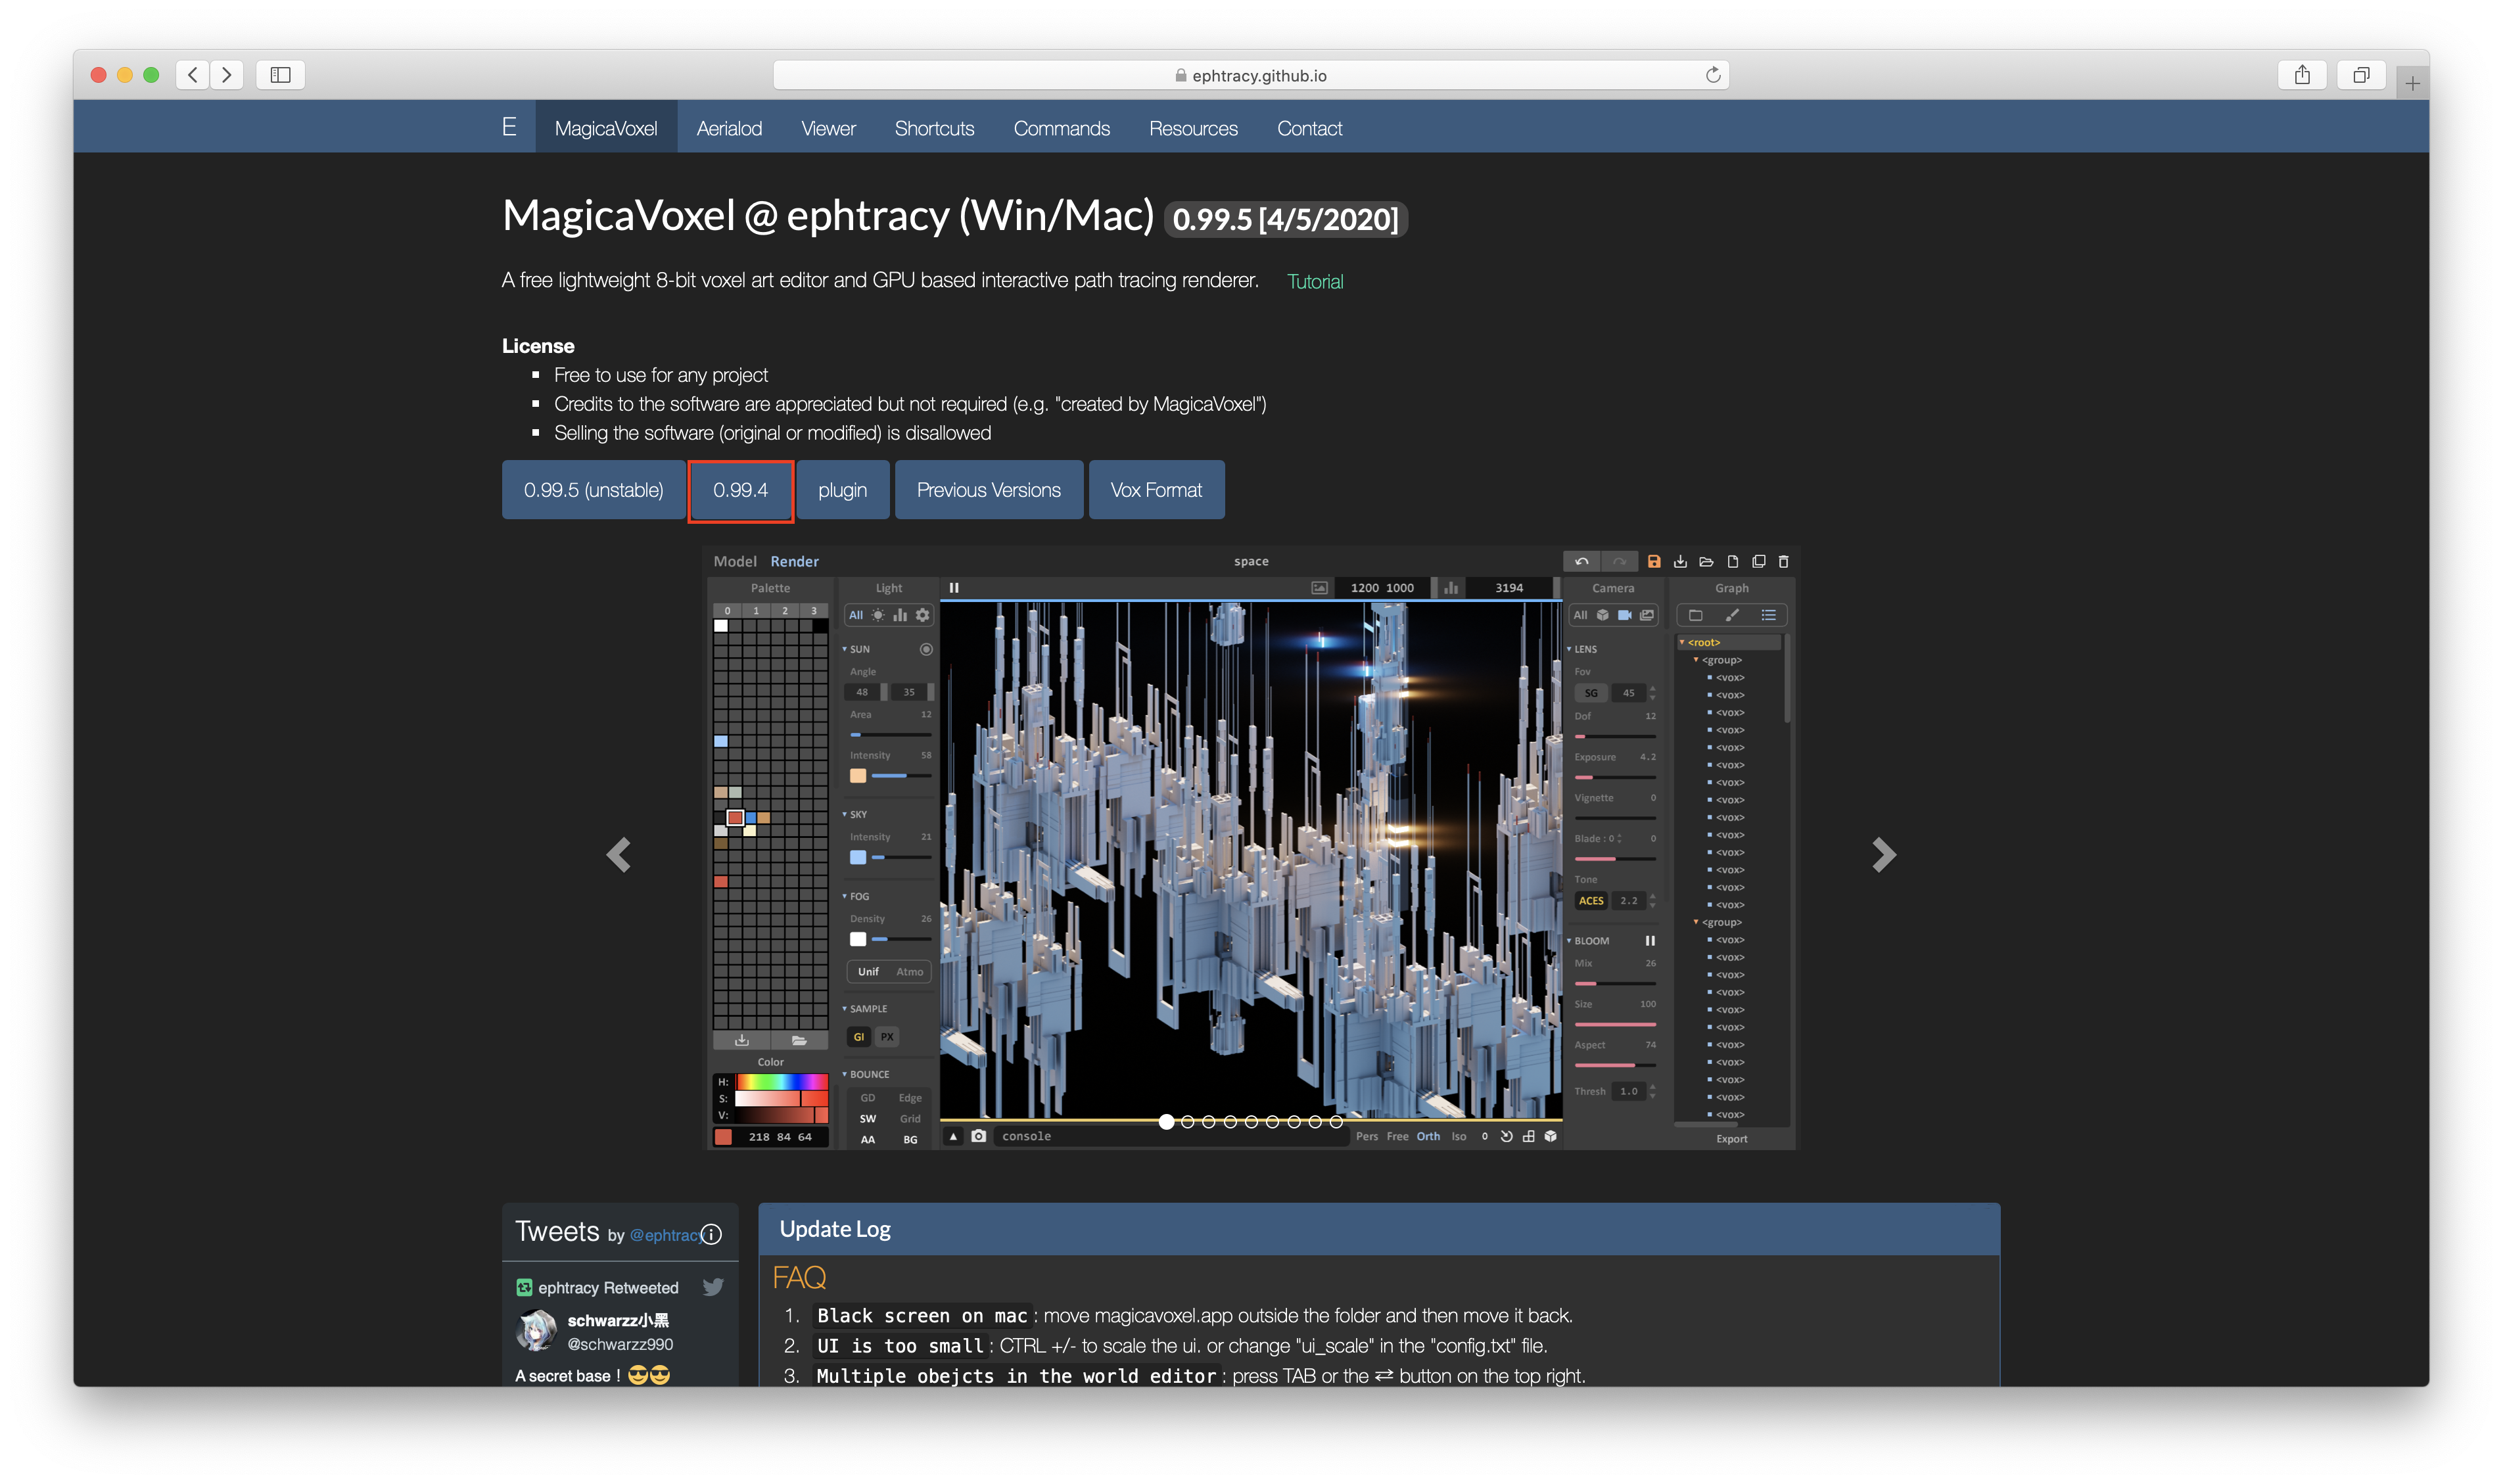The width and height of the screenshot is (2503, 1484).
Task: Click the hue H color bar
Action: (x=781, y=1081)
